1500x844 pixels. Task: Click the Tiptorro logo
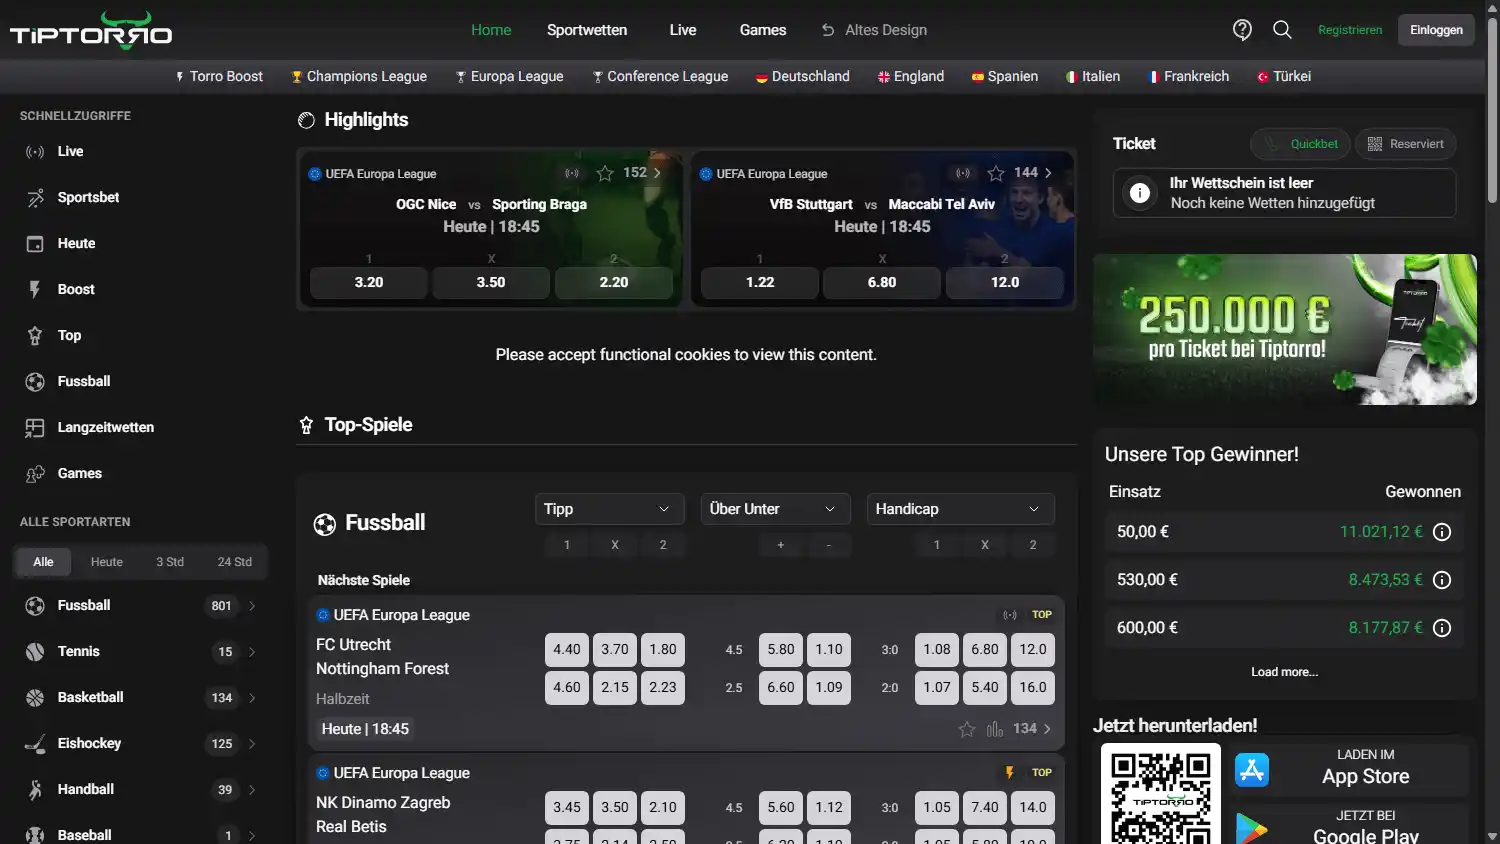tap(91, 30)
